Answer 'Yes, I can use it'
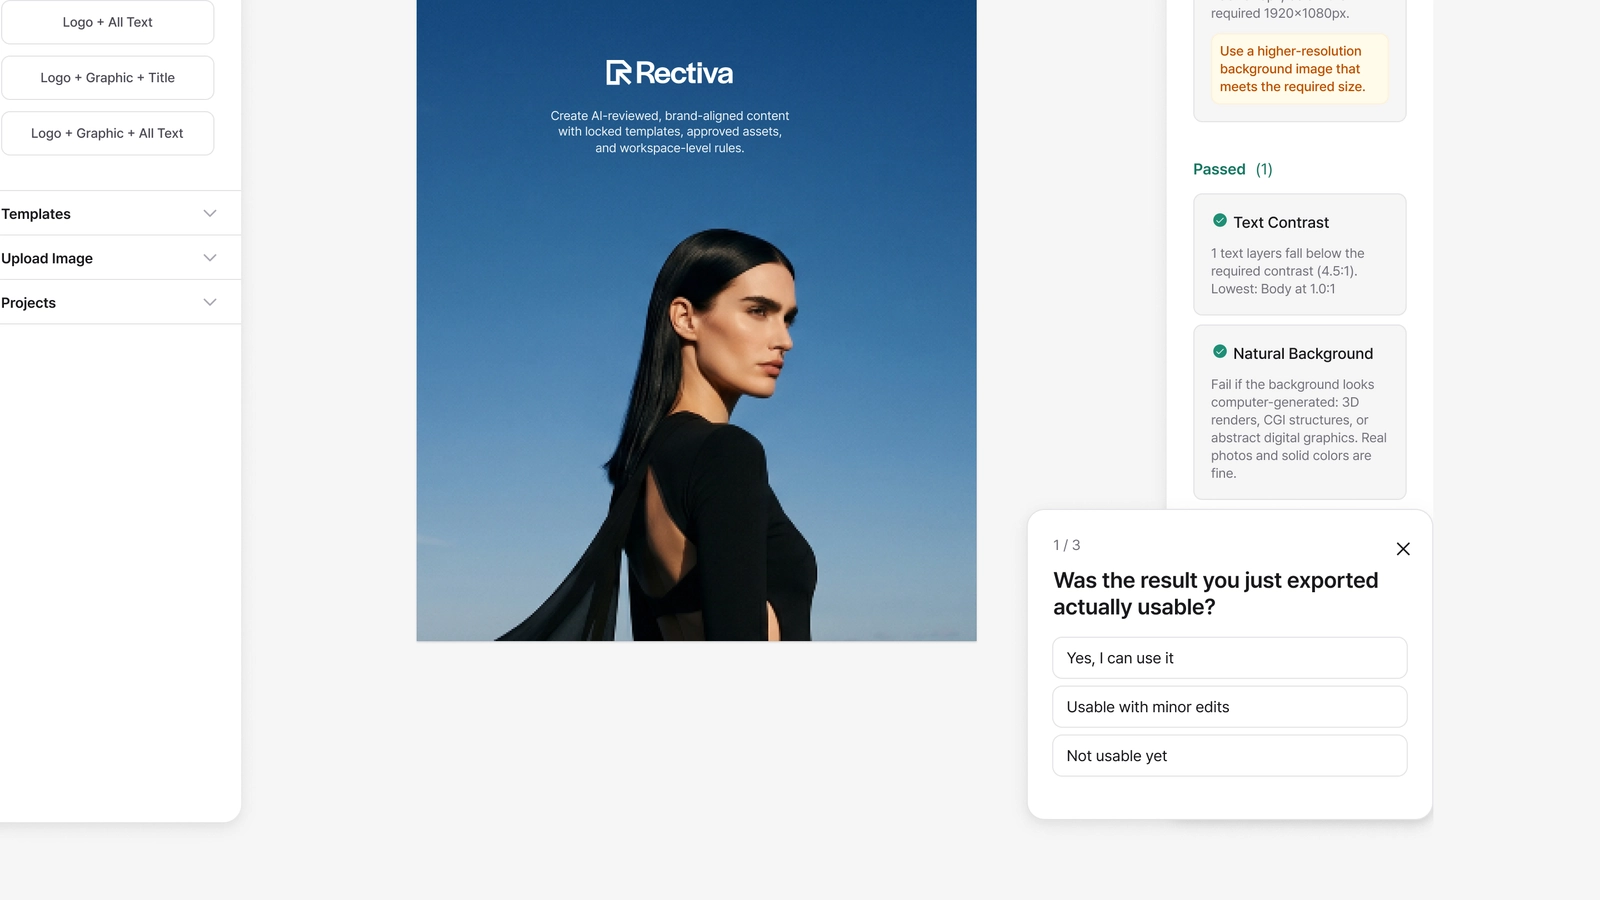Image resolution: width=1600 pixels, height=900 pixels. (x=1230, y=658)
